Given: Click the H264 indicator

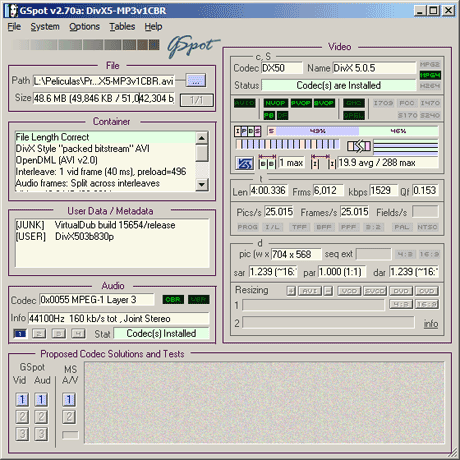Looking at the screenshot, I should coord(430,86).
